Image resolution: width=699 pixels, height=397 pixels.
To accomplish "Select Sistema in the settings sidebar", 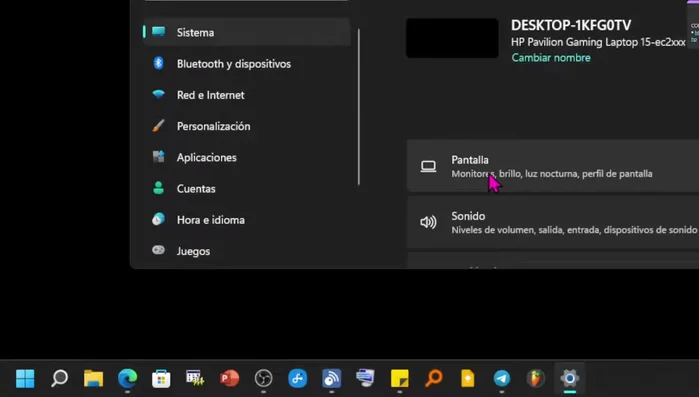I will [247, 33].
